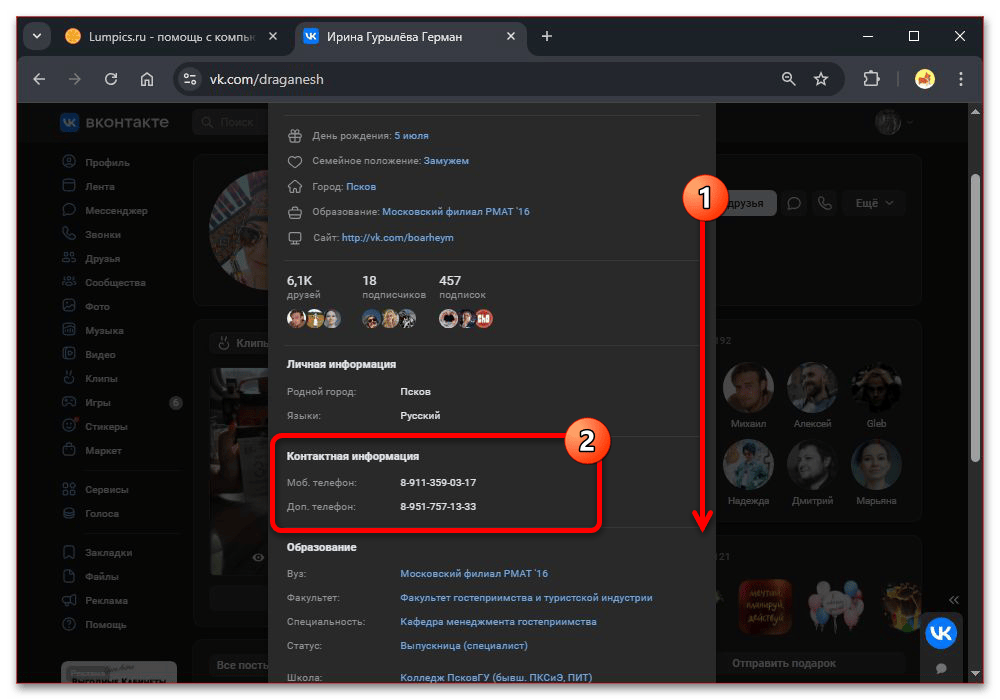Open Chrome three-dot menu
The height and width of the screenshot is (700, 1000).
point(960,79)
